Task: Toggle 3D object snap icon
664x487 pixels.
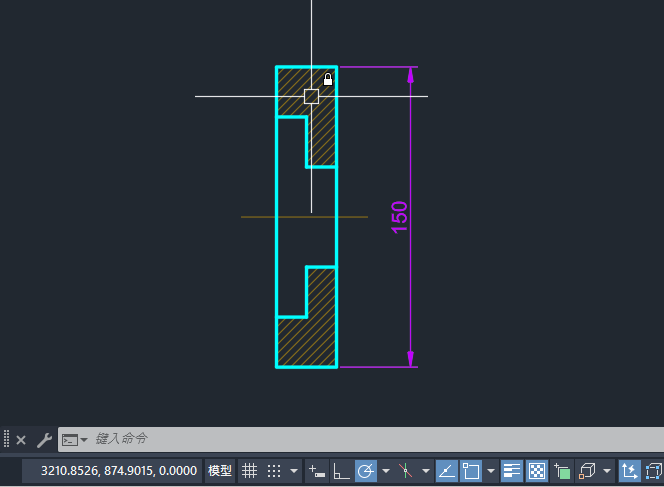Action: point(587,471)
